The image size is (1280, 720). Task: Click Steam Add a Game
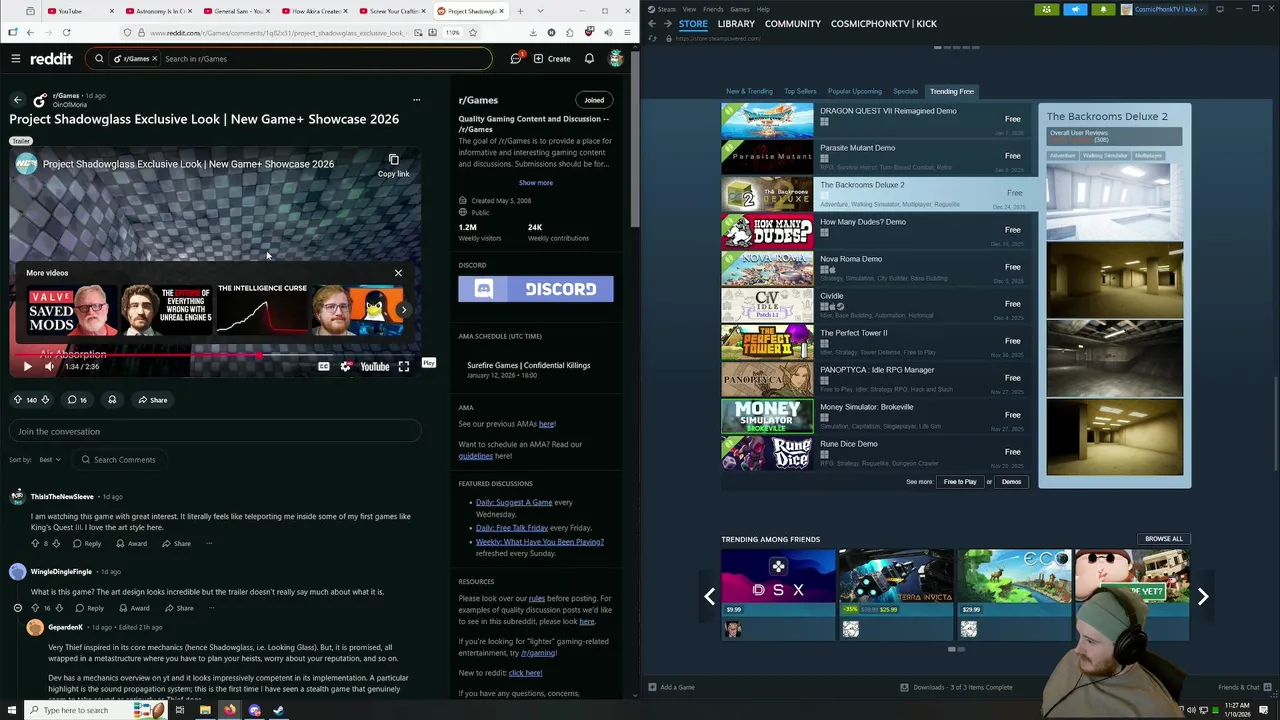pyautogui.click(x=671, y=688)
